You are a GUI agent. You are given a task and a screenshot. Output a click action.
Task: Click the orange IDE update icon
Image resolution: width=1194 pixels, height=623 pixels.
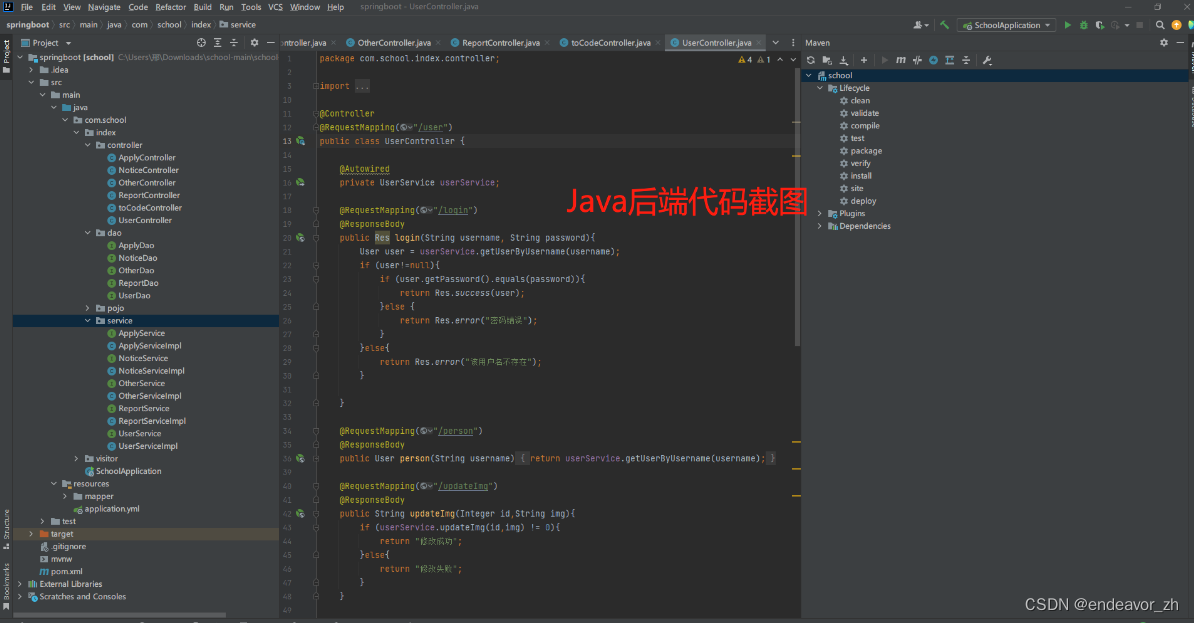(x=1176, y=25)
